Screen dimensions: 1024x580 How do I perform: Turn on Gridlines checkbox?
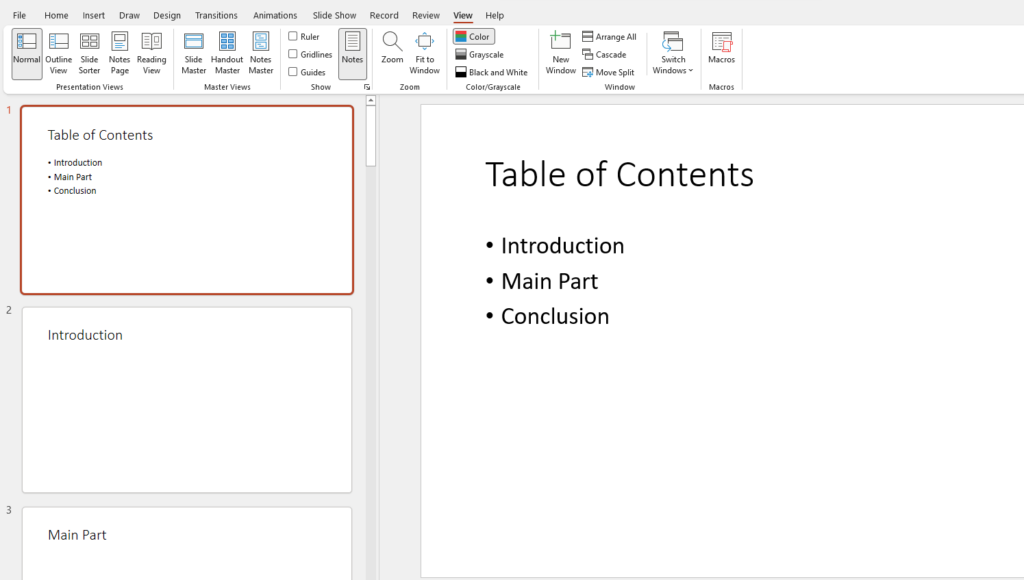(x=293, y=54)
